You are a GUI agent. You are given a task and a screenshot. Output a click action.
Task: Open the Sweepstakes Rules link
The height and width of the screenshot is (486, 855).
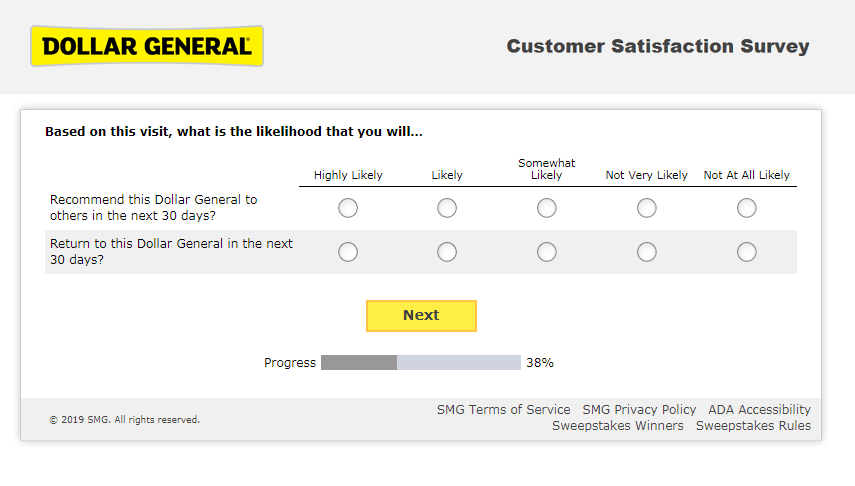pos(753,426)
